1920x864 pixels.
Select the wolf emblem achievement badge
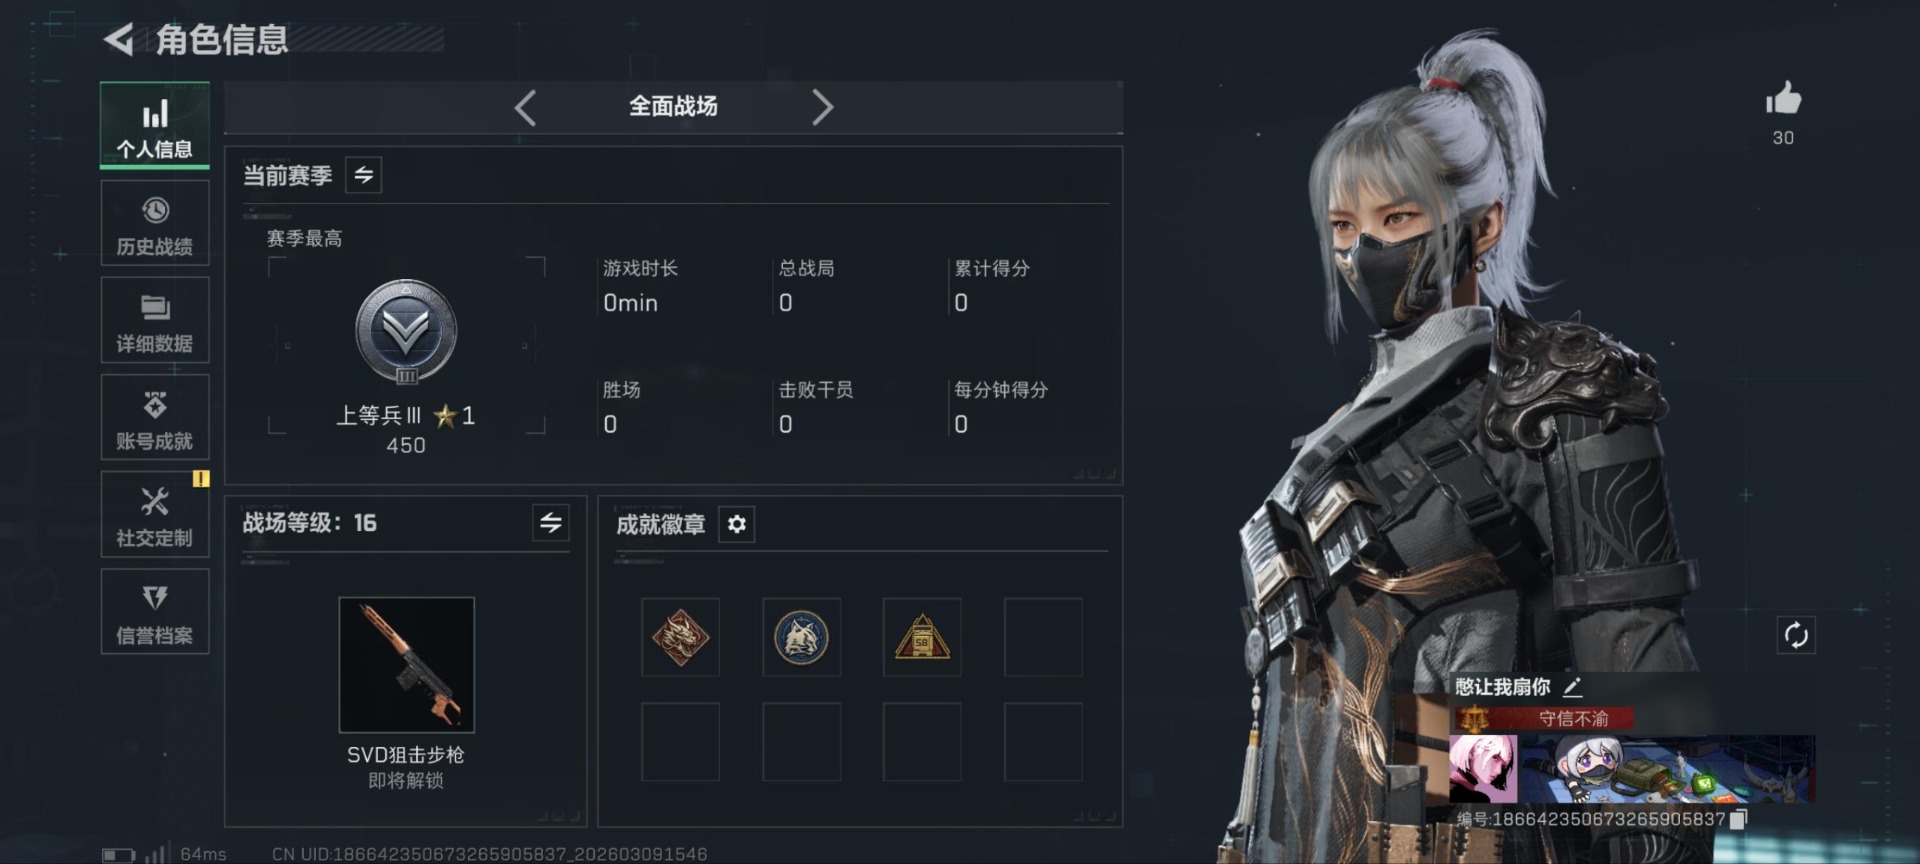[801, 637]
